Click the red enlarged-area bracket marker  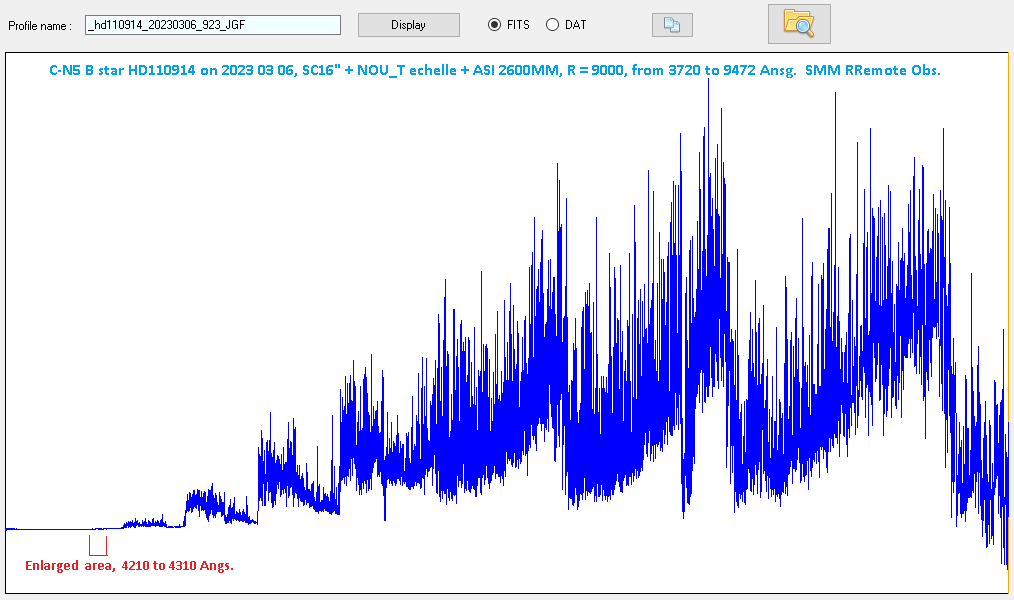click(98, 546)
